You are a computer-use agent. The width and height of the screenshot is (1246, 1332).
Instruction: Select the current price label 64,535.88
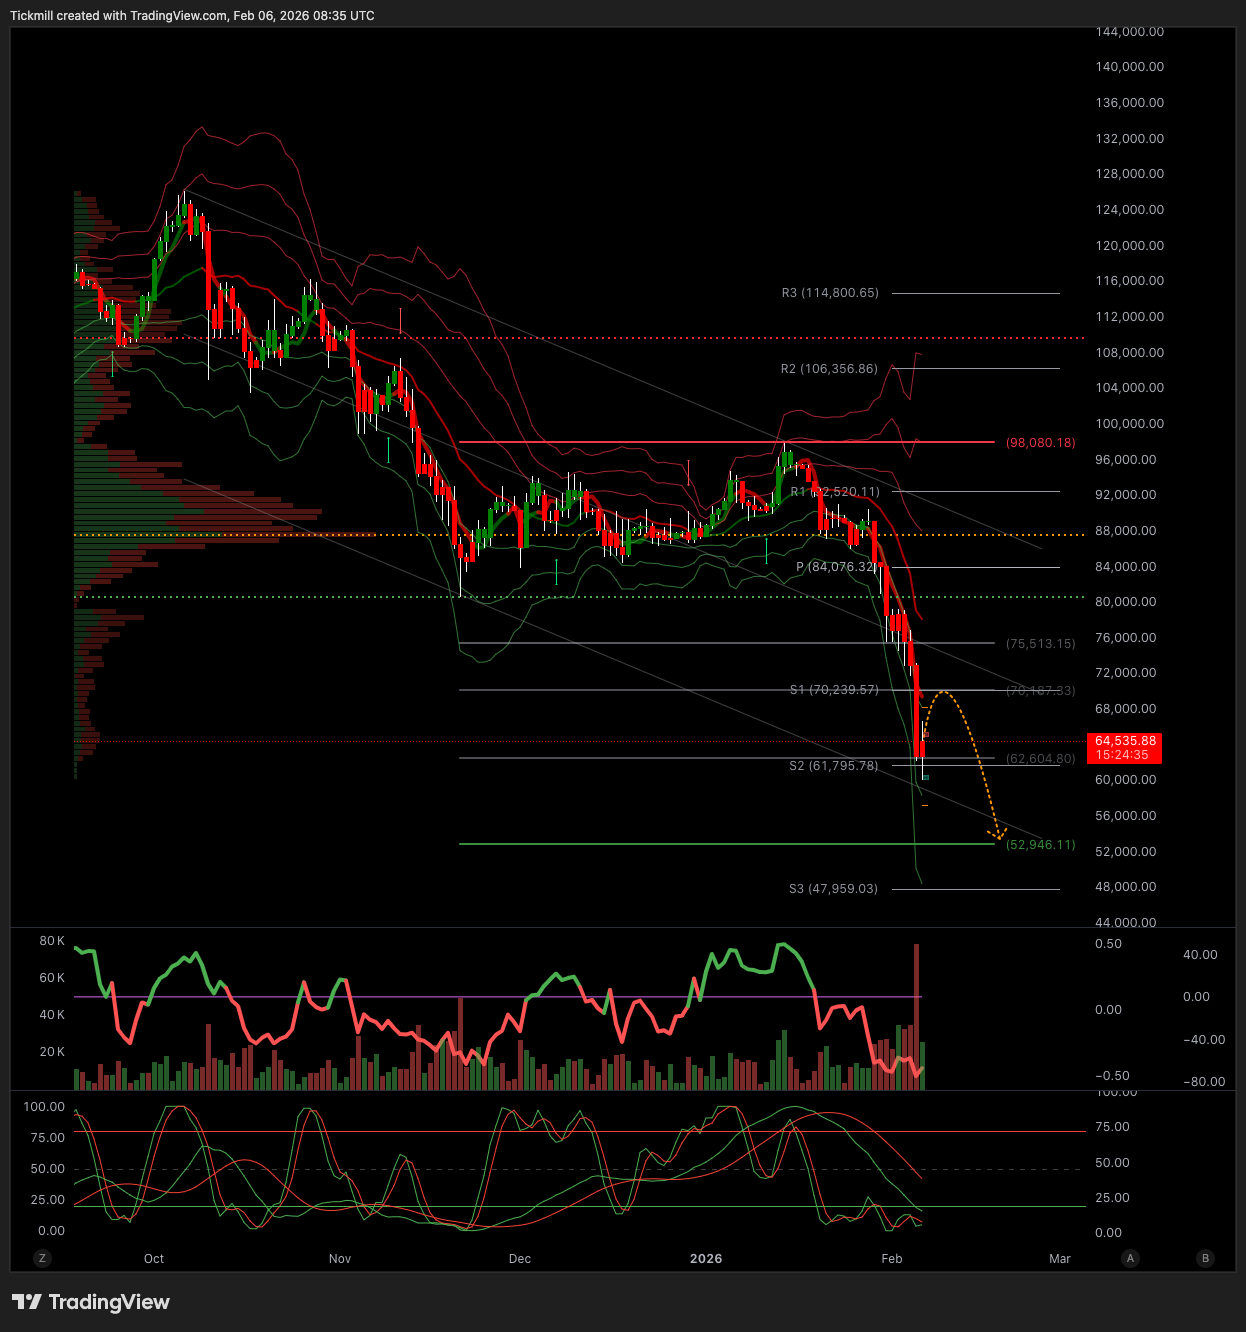tap(1125, 742)
